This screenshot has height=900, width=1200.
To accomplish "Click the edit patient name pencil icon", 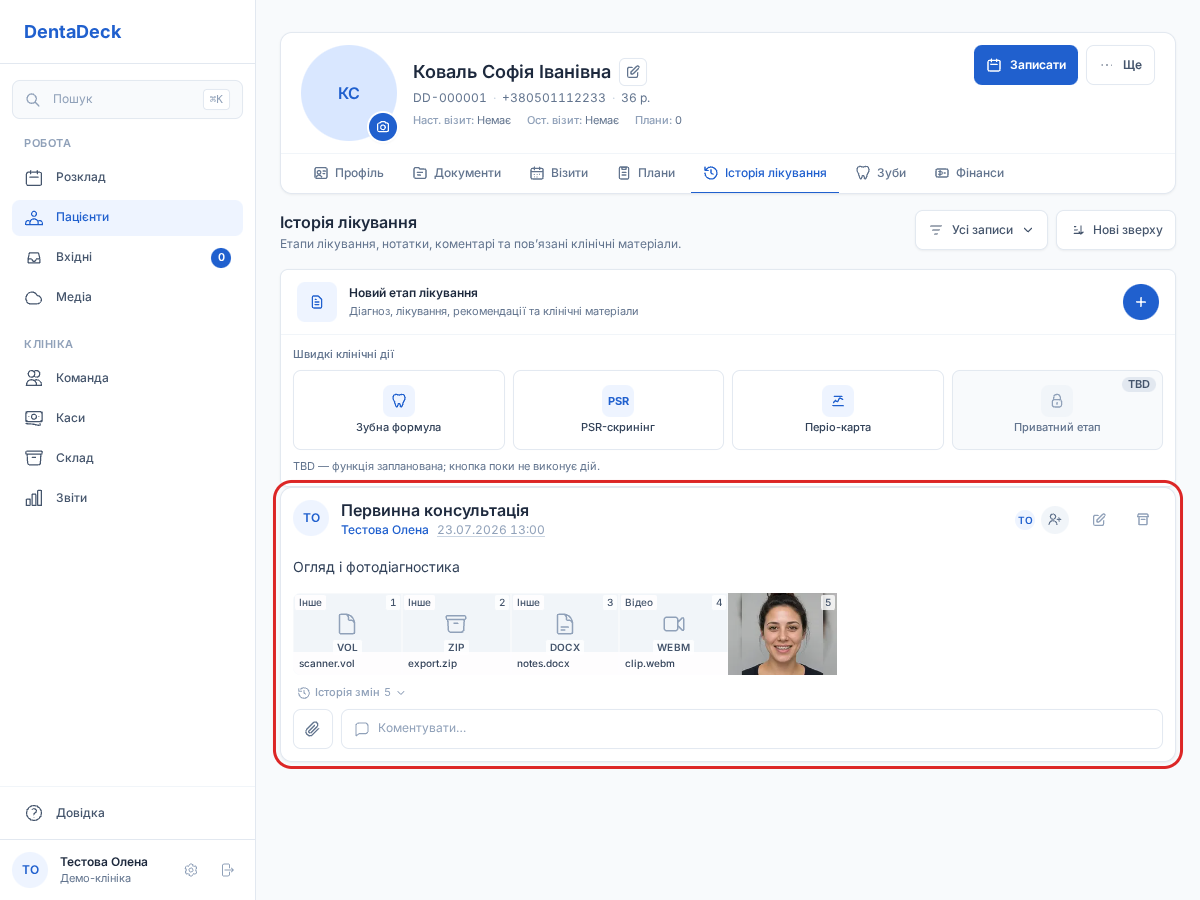I will (633, 72).
